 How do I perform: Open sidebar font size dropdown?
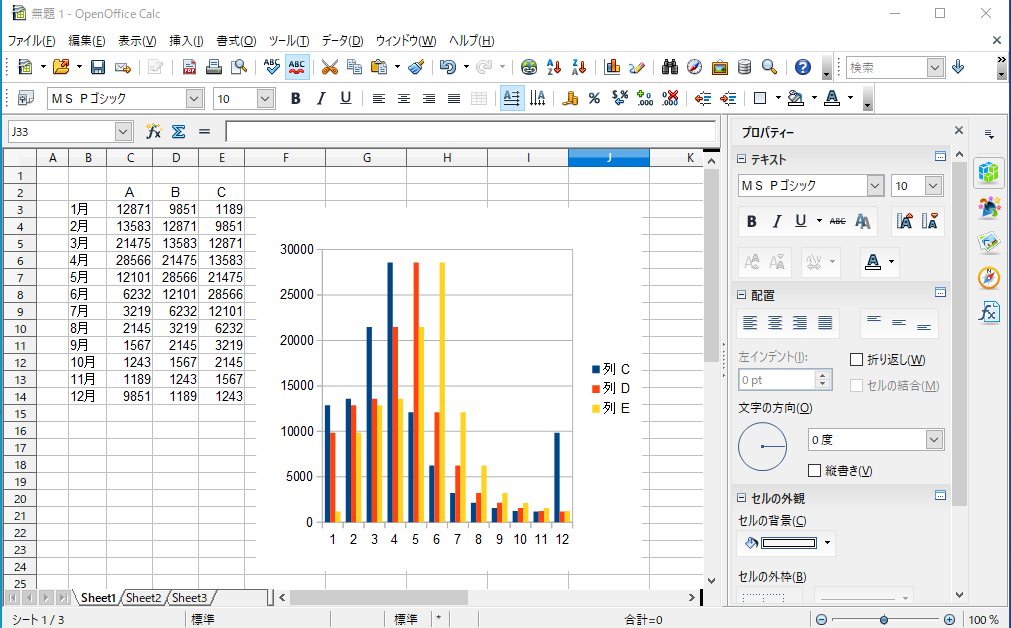point(933,186)
